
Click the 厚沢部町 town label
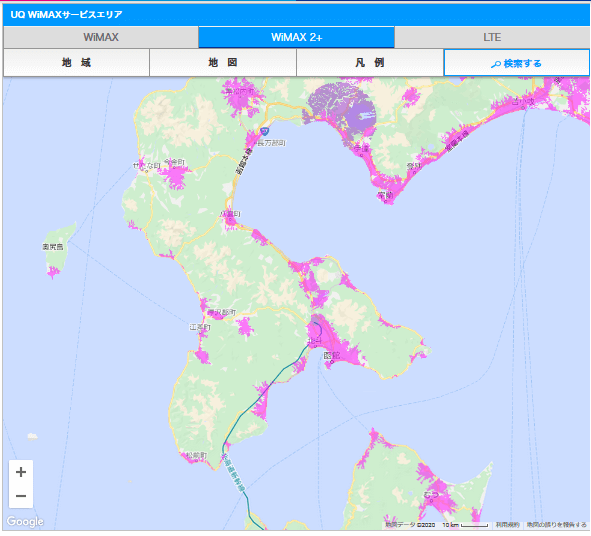pyautogui.click(x=222, y=312)
